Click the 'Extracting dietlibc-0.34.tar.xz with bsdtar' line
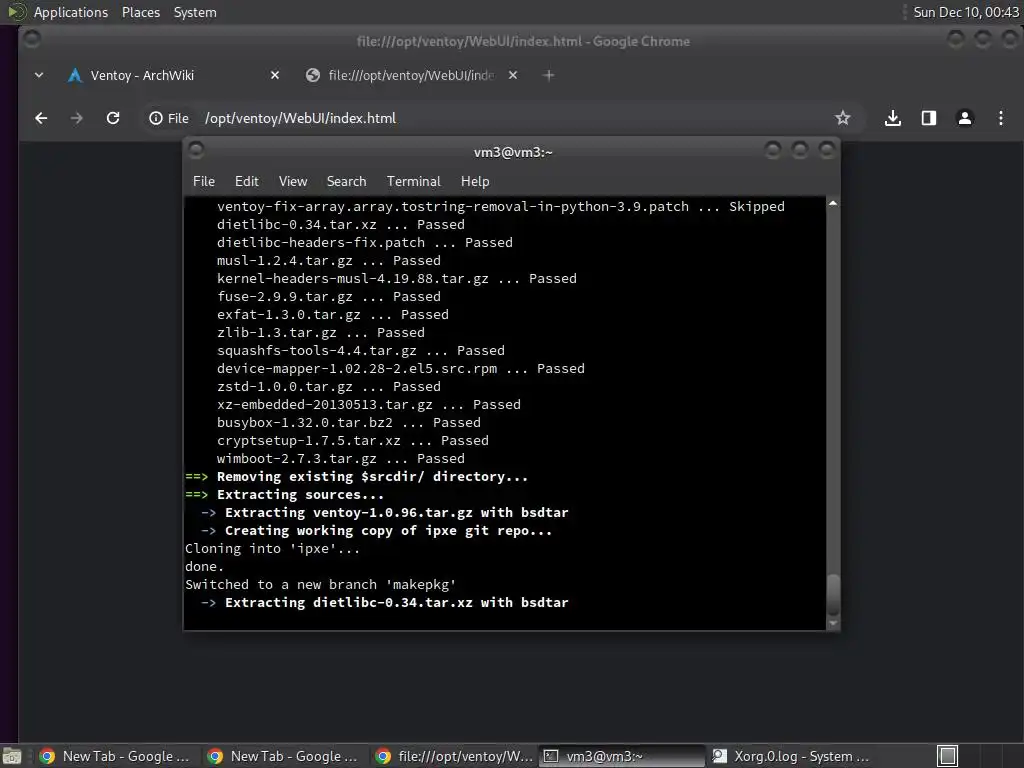This screenshot has height=768, width=1024. point(396,603)
